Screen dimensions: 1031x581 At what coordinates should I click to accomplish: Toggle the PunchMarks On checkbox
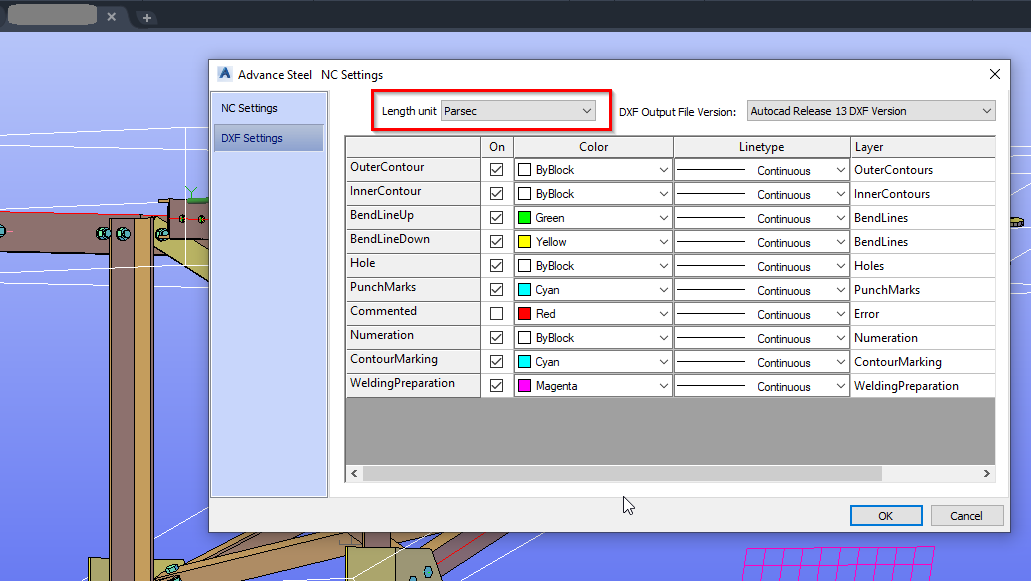(x=497, y=289)
